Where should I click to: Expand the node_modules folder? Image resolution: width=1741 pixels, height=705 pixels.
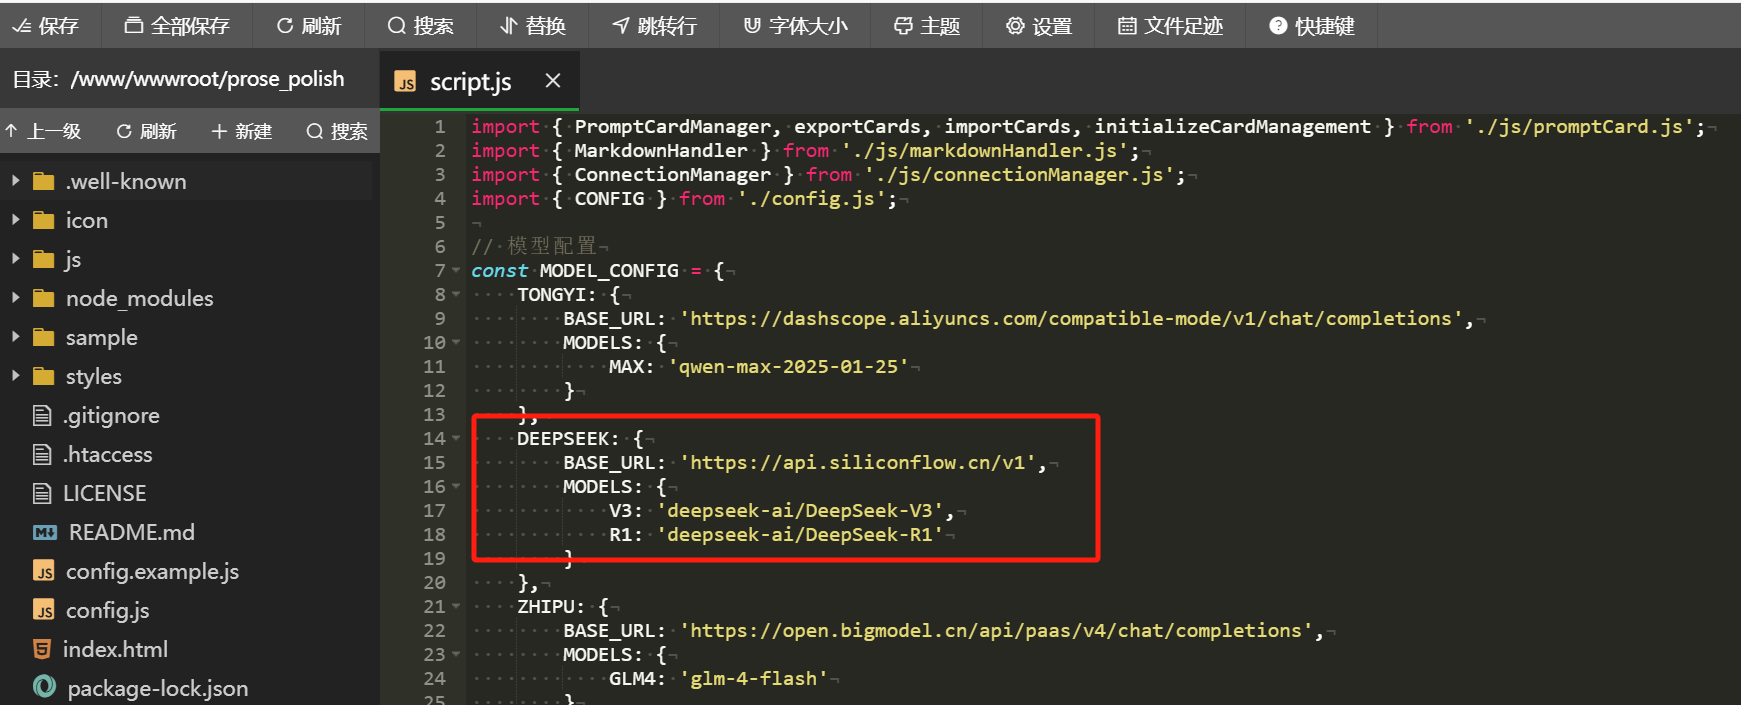(x=16, y=298)
